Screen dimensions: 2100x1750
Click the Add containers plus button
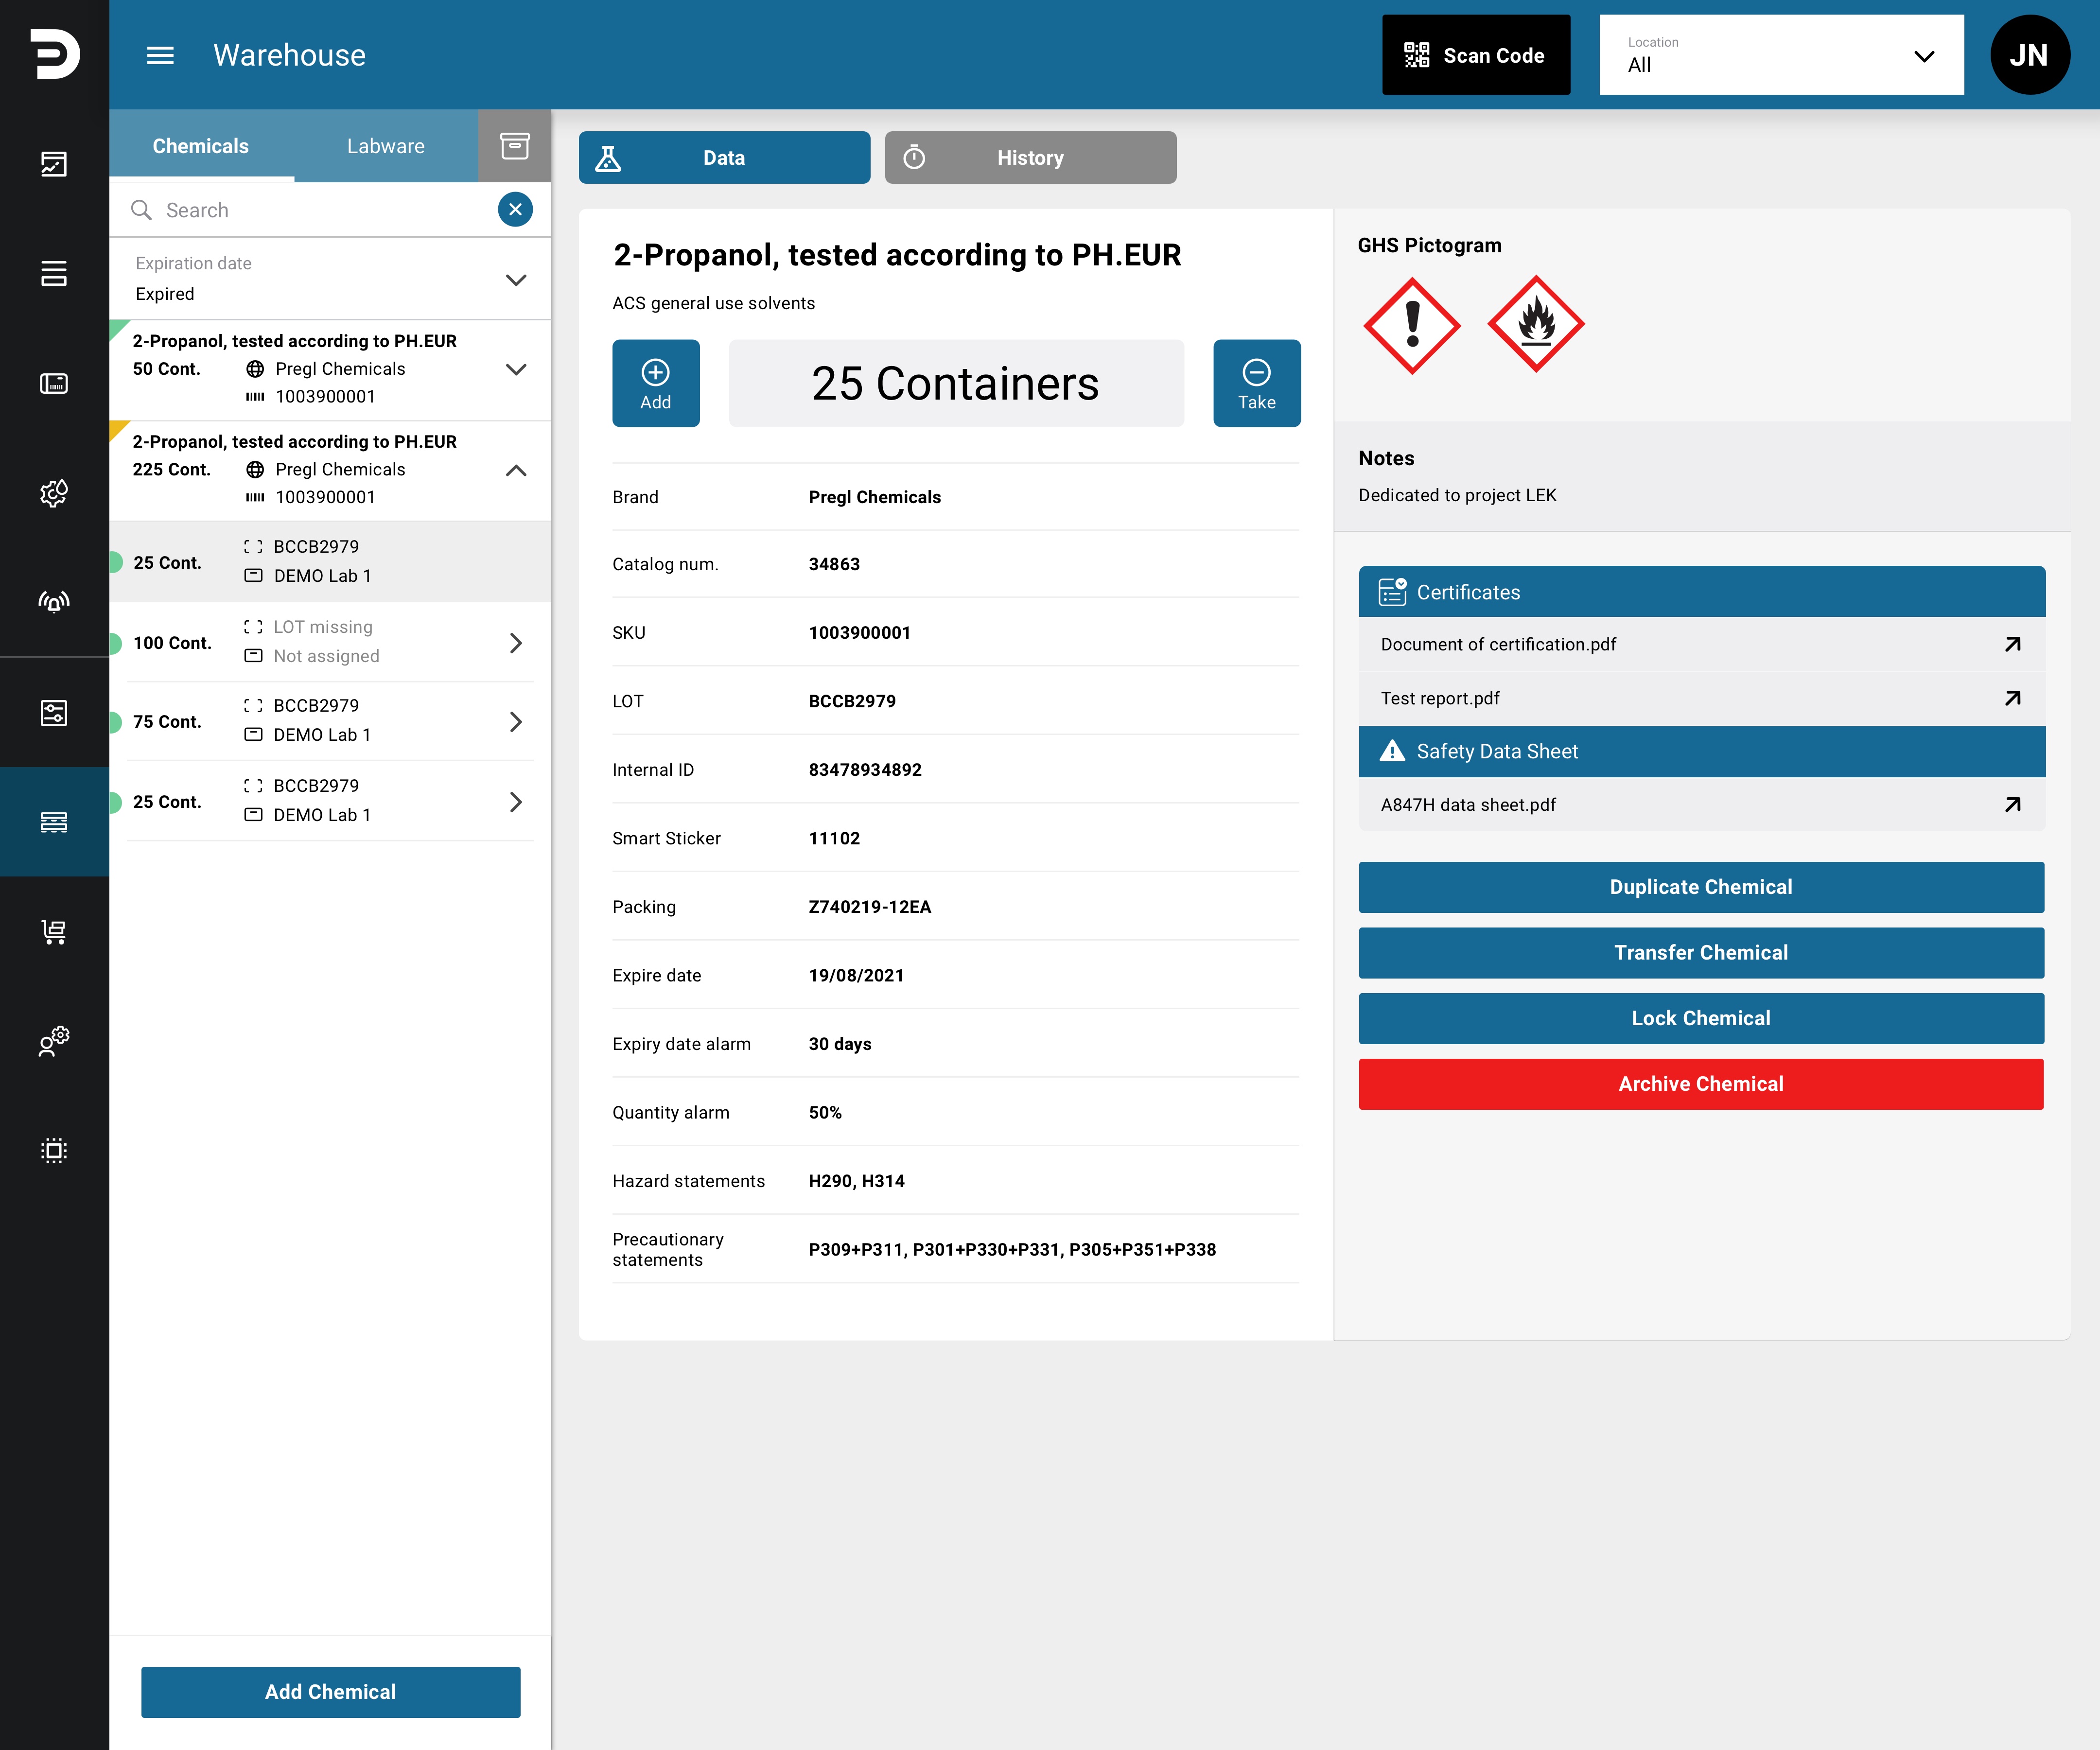pos(655,383)
